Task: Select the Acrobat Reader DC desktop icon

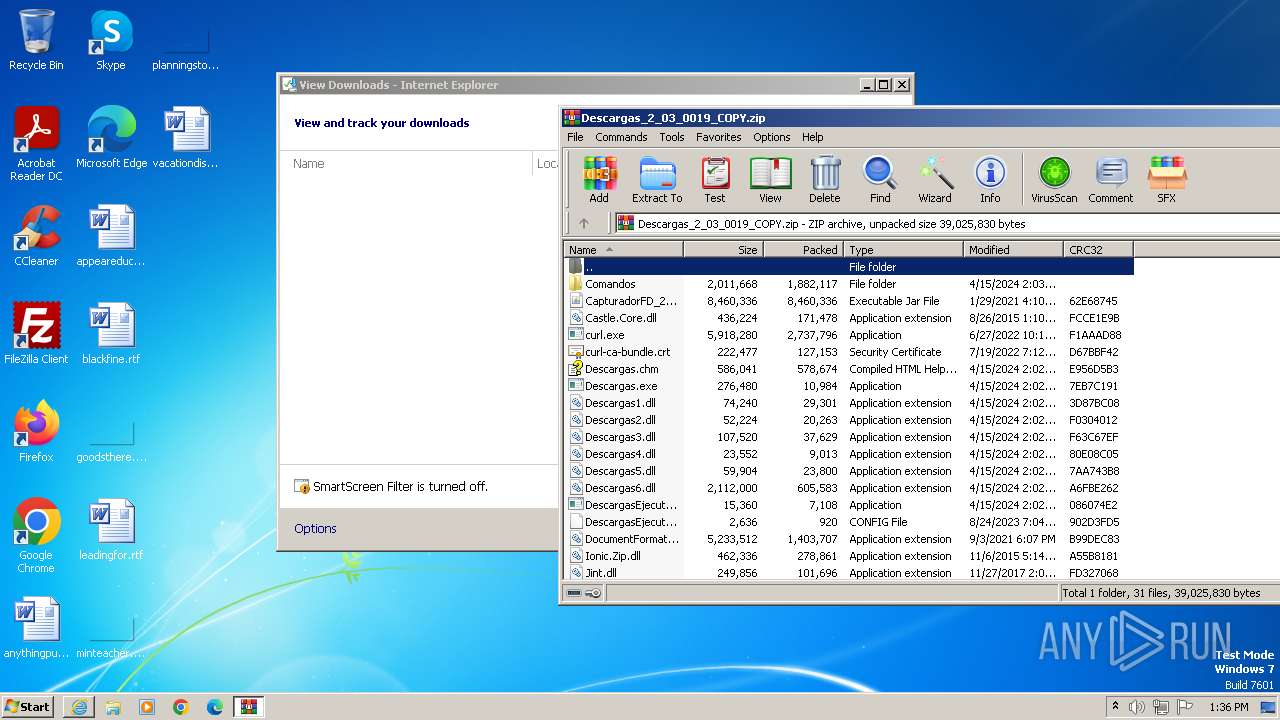Action: [x=36, y=144]
